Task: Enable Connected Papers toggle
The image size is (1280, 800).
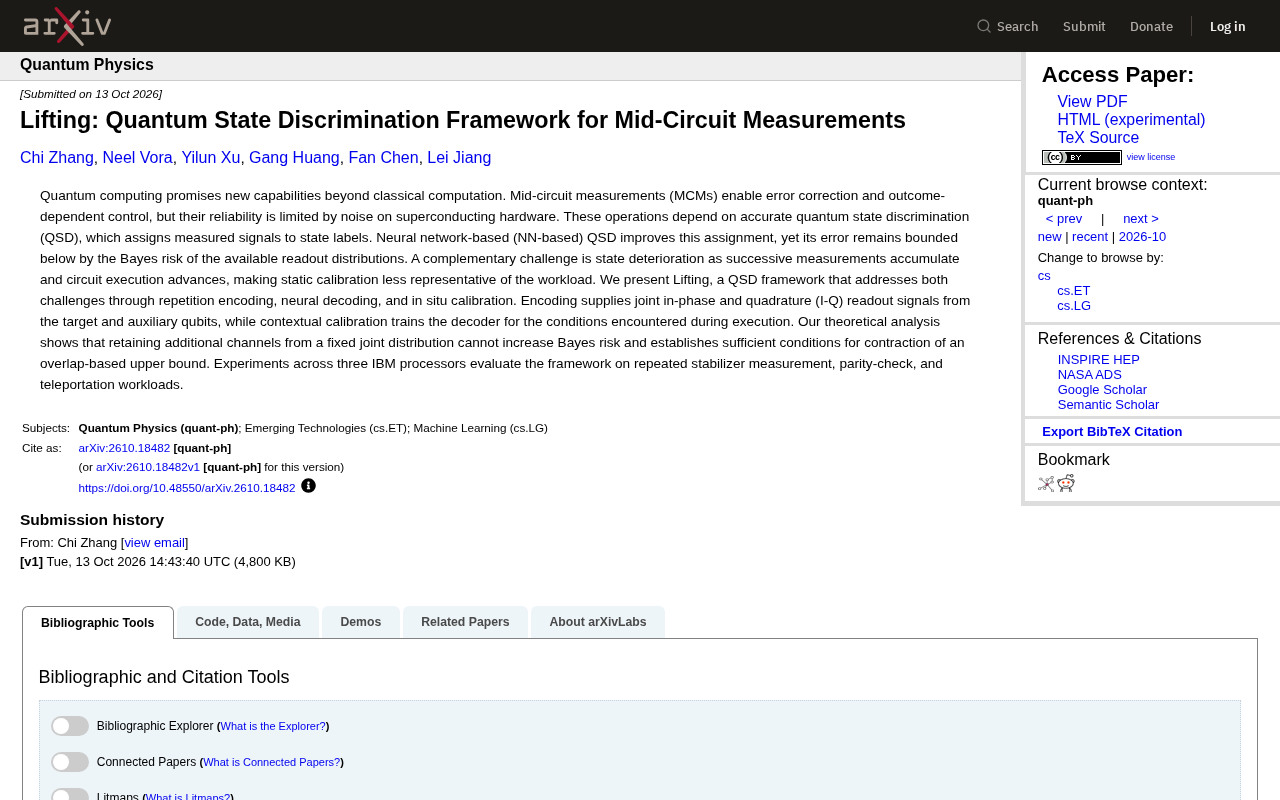Action: [70, 762]
